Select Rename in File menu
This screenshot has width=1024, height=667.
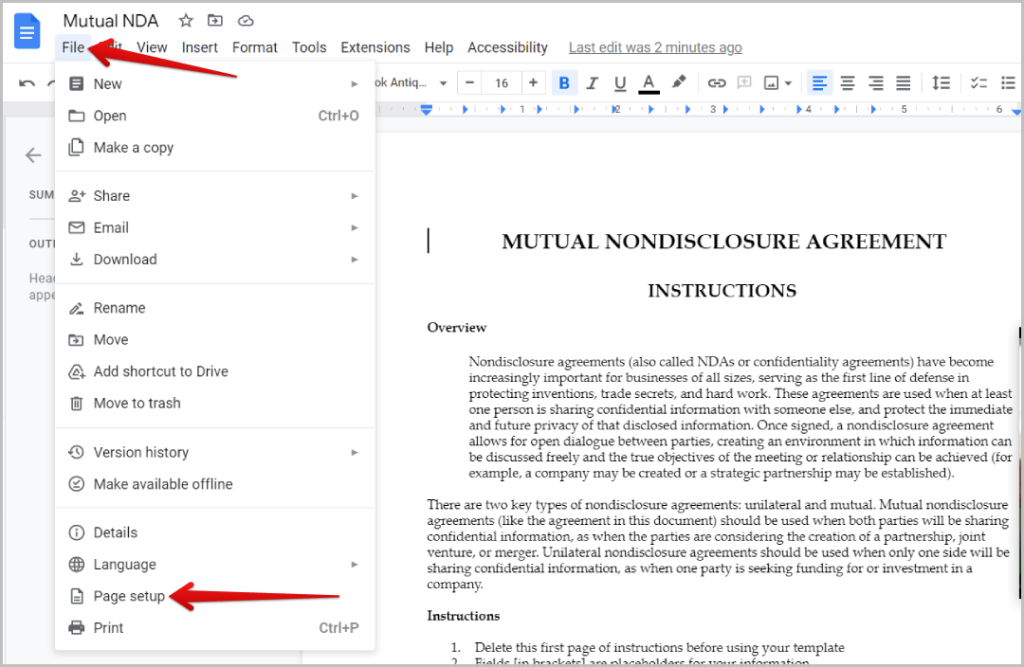tap(214, 308)
